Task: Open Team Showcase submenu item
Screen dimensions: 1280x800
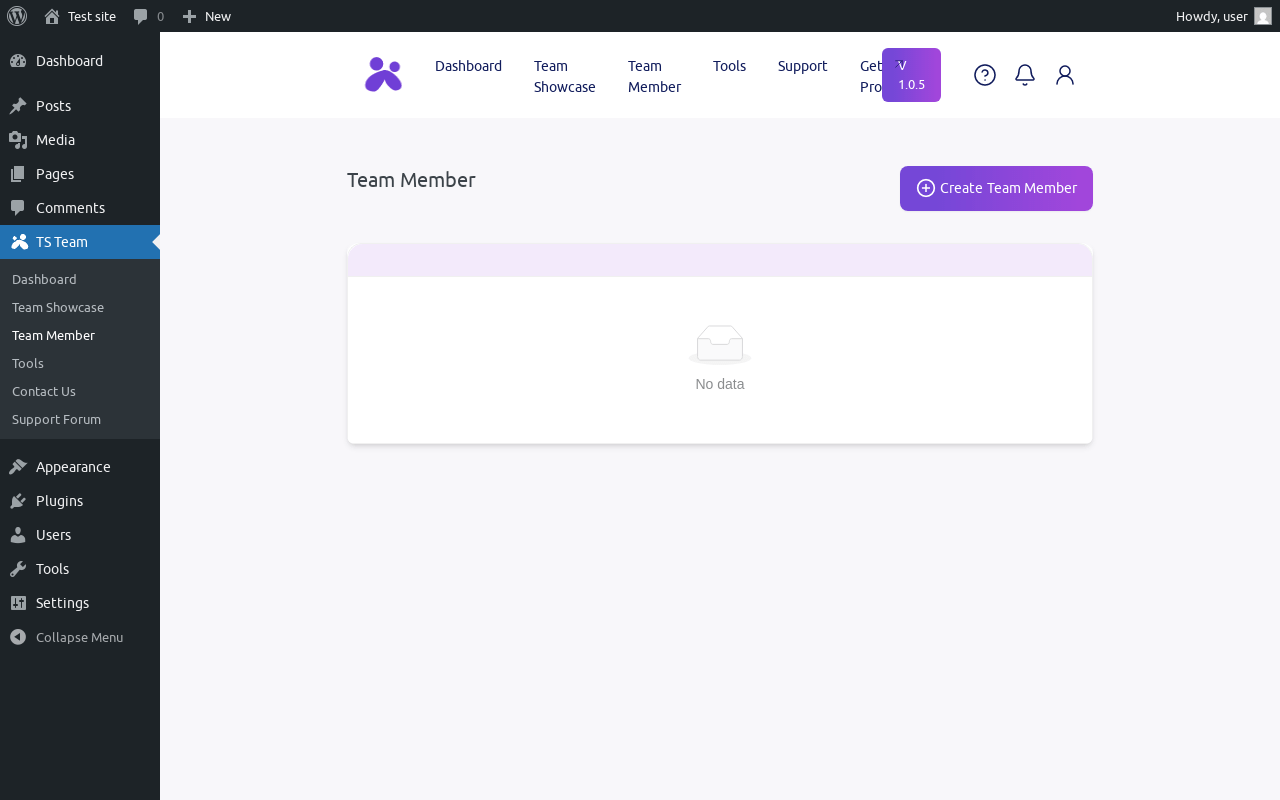Action: [58, 307]
